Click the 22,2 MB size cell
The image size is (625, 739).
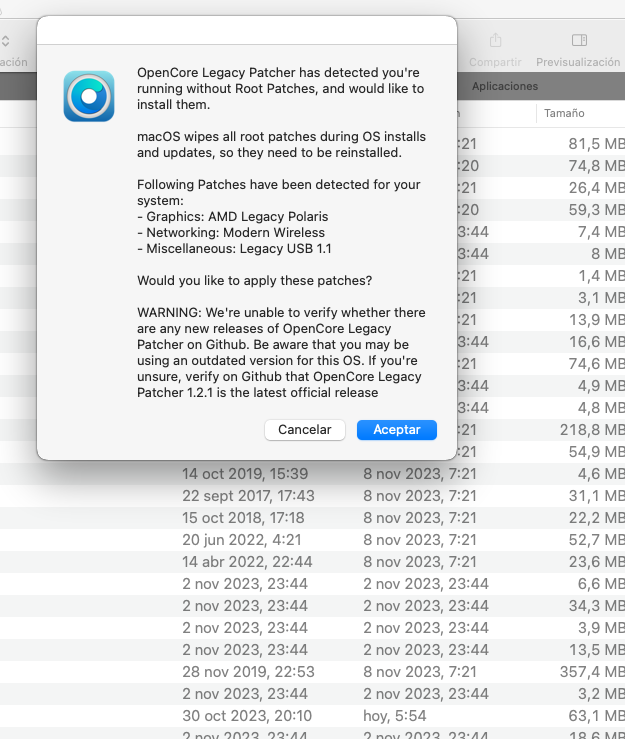tap(597, 518)
